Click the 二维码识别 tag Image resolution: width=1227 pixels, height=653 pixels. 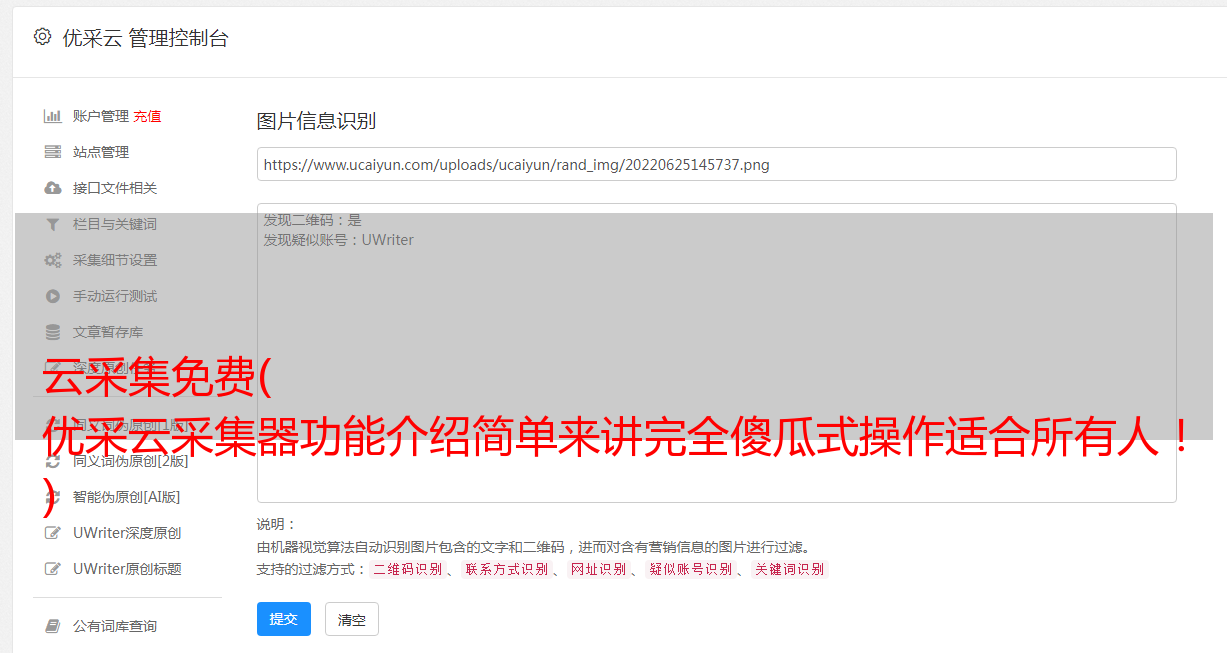pos(407,569)
